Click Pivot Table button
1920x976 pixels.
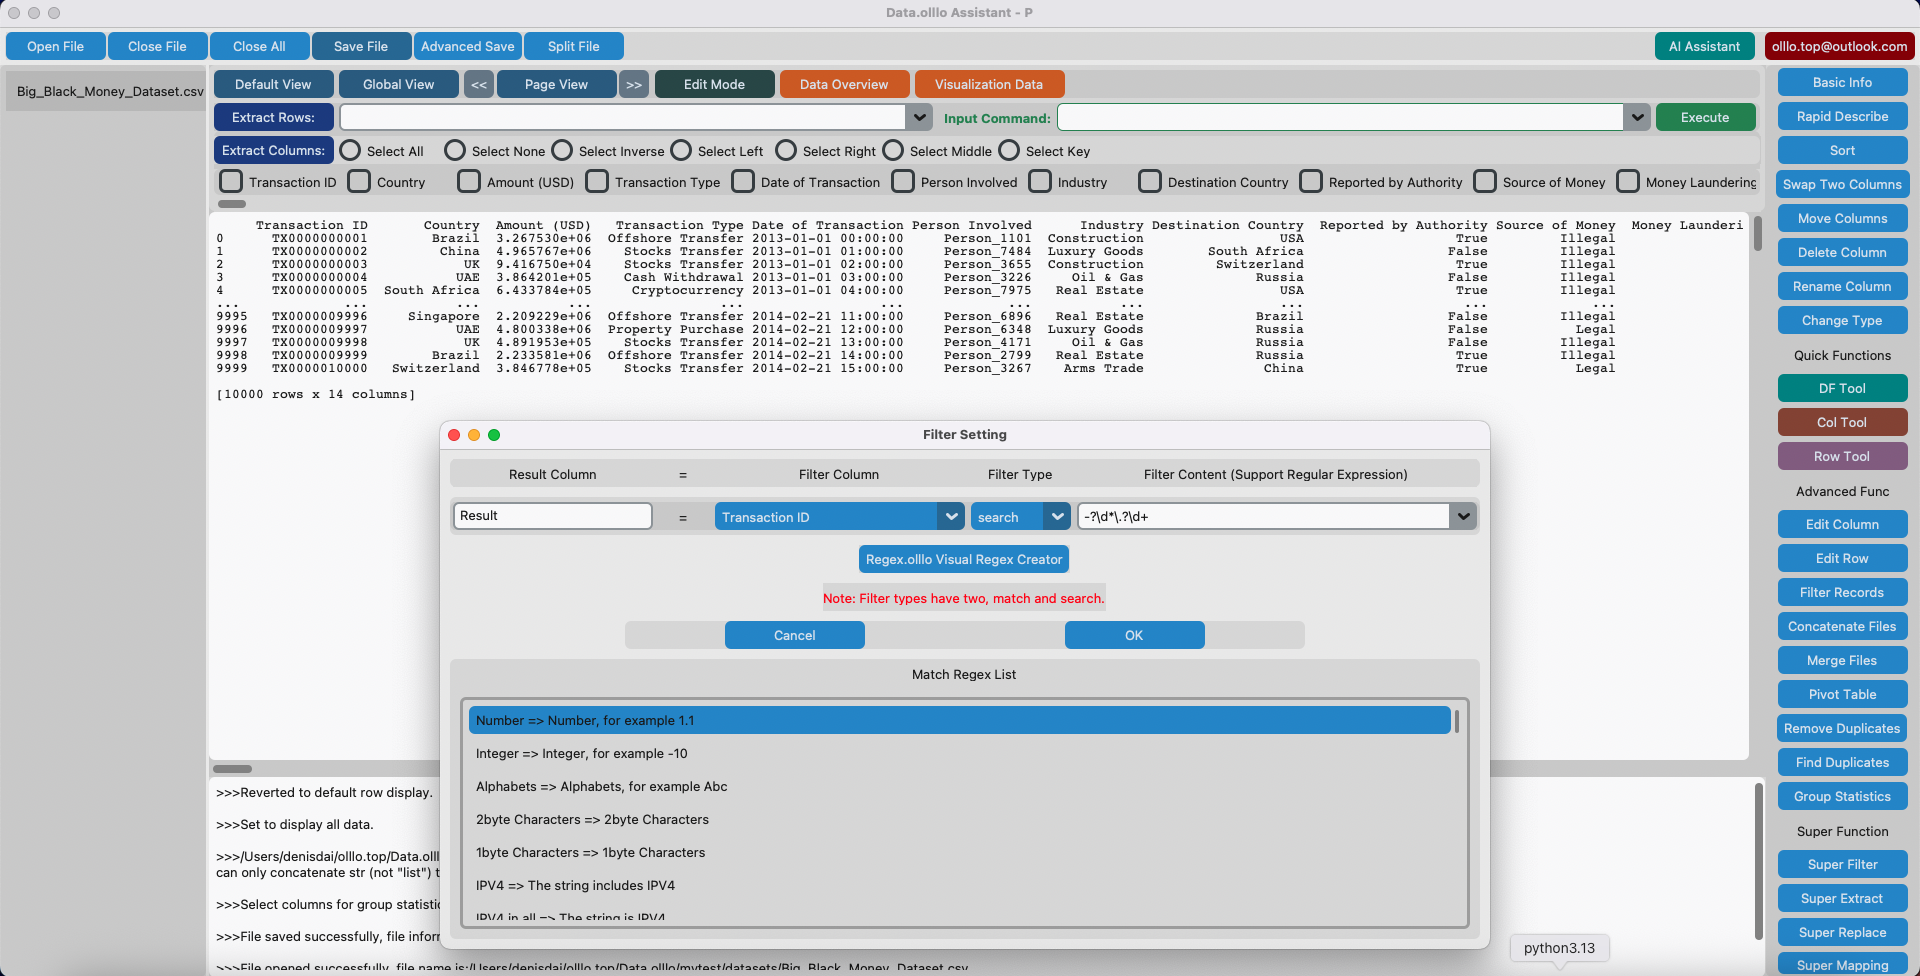(x=1842, y=695)
